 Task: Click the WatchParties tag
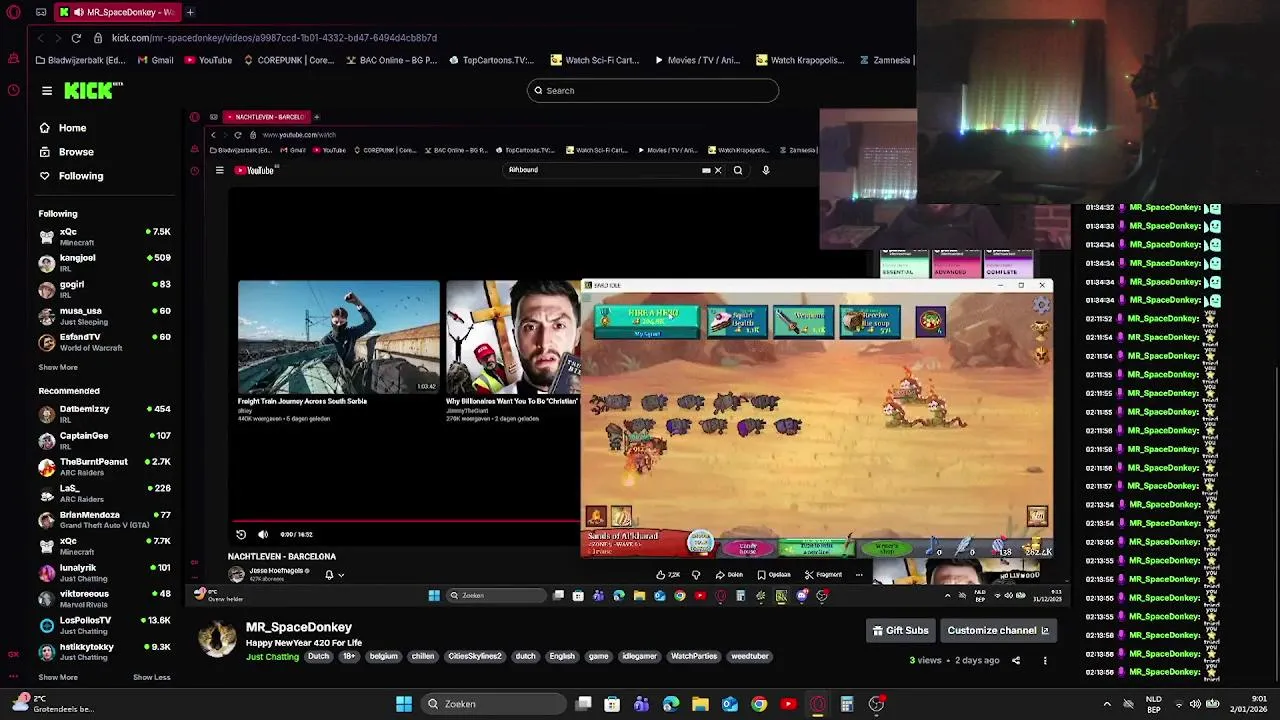(x=694, y=657)
